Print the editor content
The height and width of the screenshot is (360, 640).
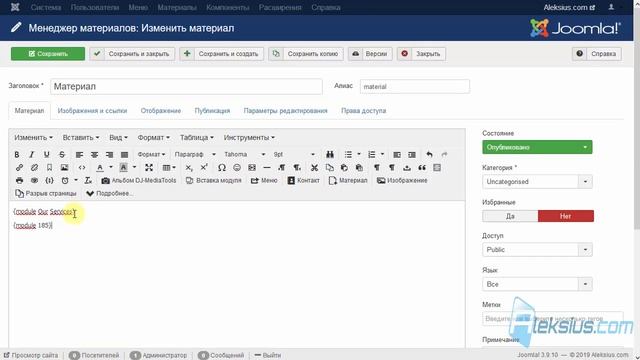pyautogui.click(x=19, y=180)
